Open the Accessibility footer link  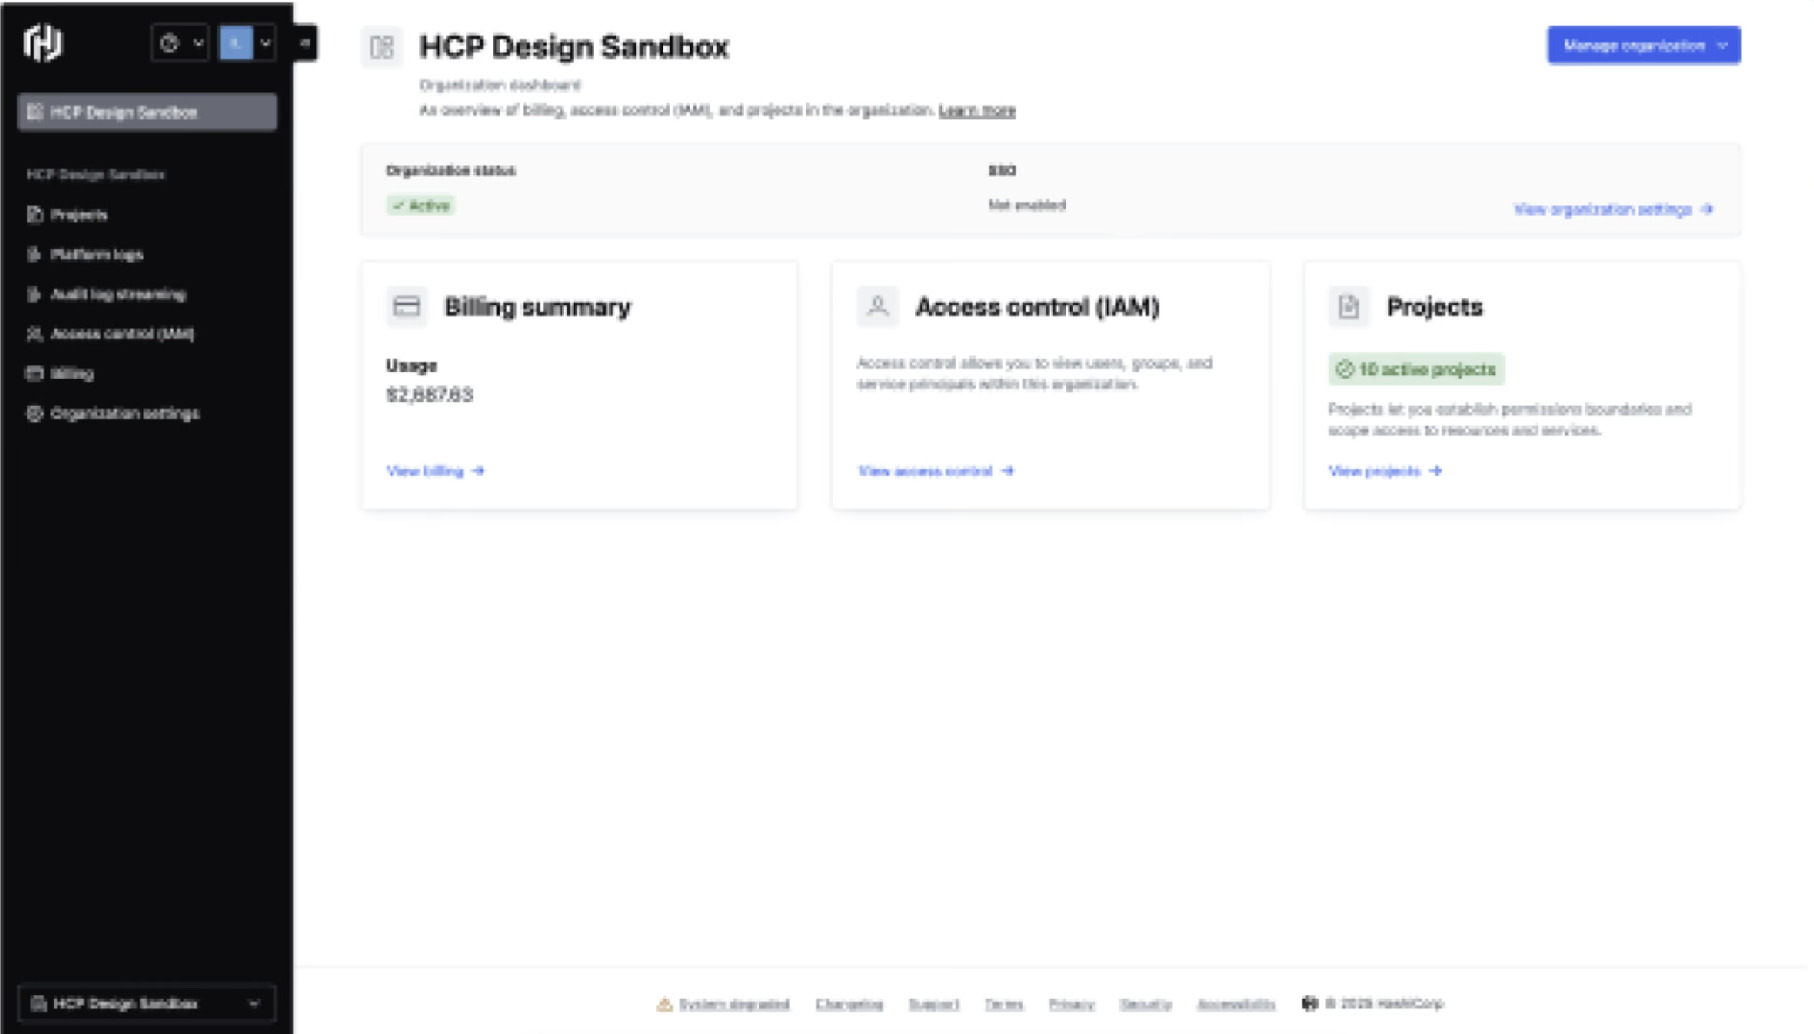coord(1236,1004)
